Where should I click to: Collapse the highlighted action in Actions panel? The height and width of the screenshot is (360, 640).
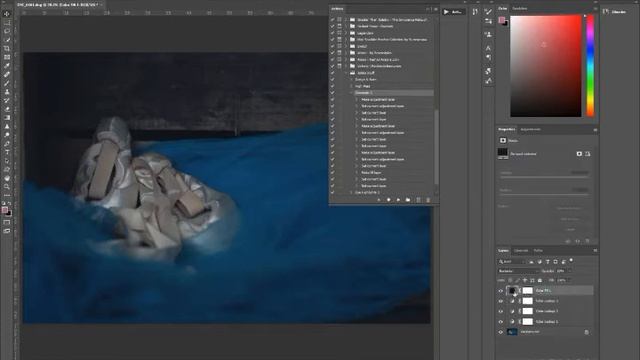point(351,93)
